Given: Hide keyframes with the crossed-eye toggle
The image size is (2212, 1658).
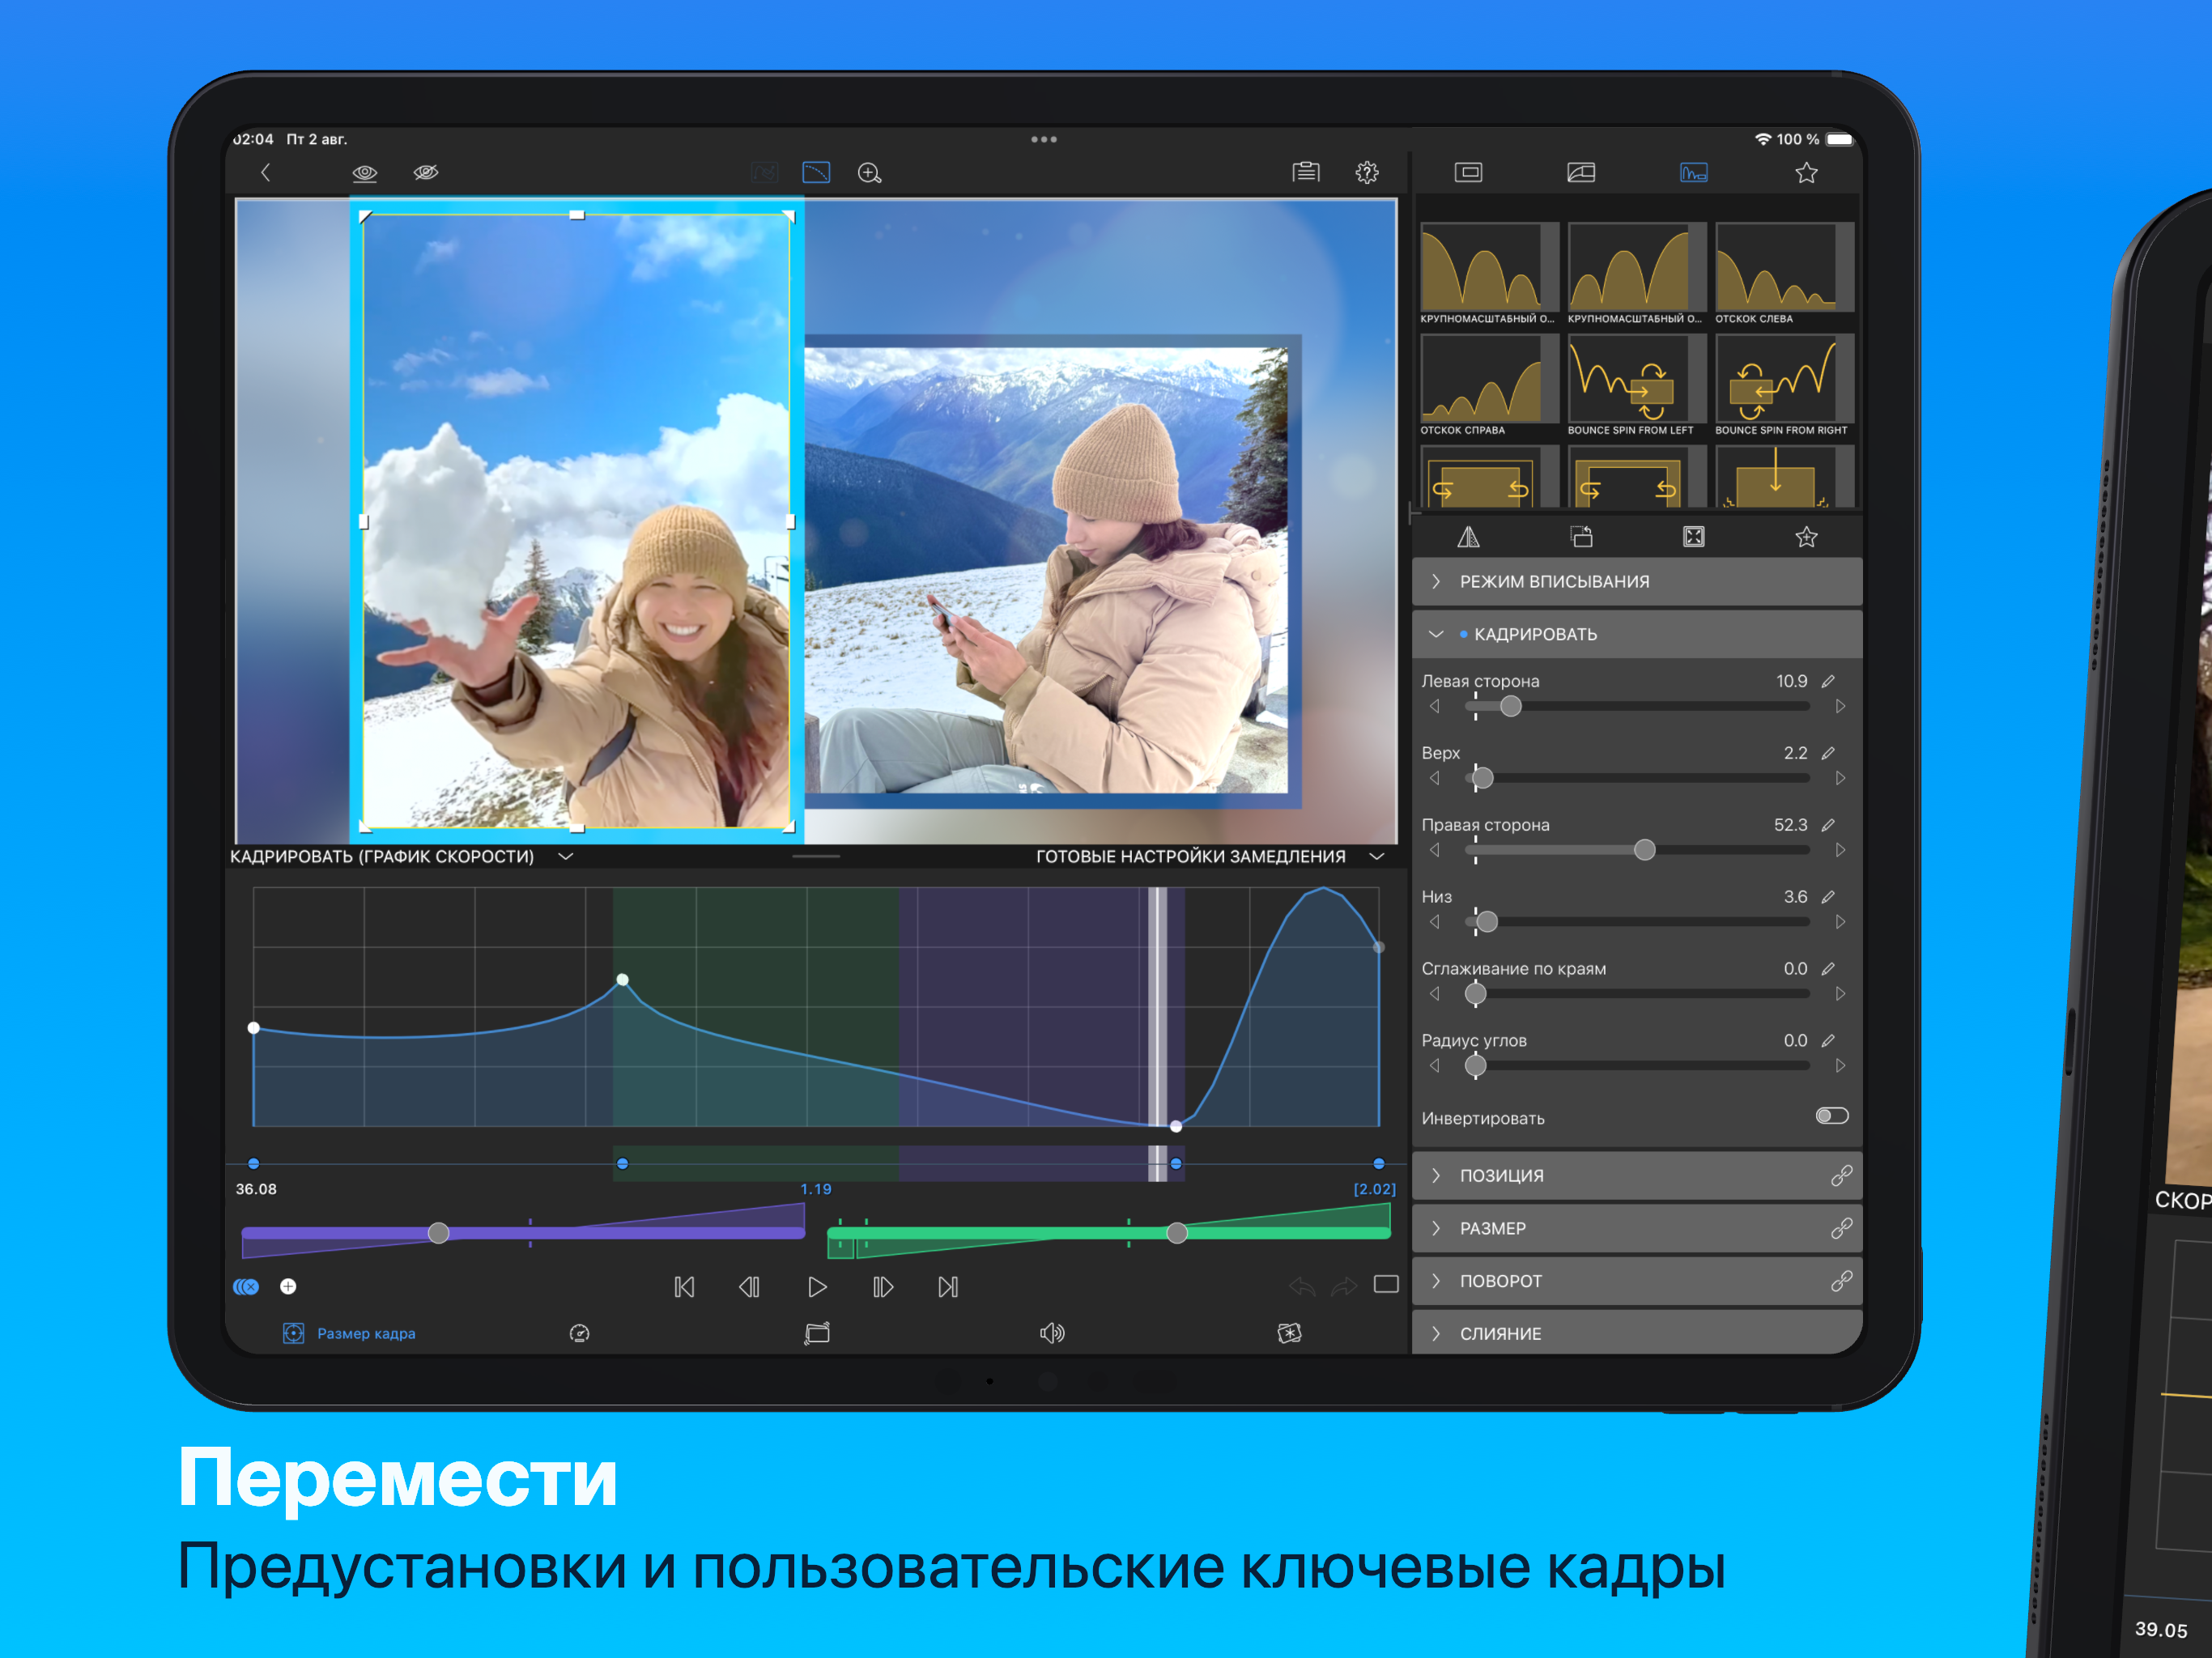Looking at the screenshot, I should click(425, 172).
